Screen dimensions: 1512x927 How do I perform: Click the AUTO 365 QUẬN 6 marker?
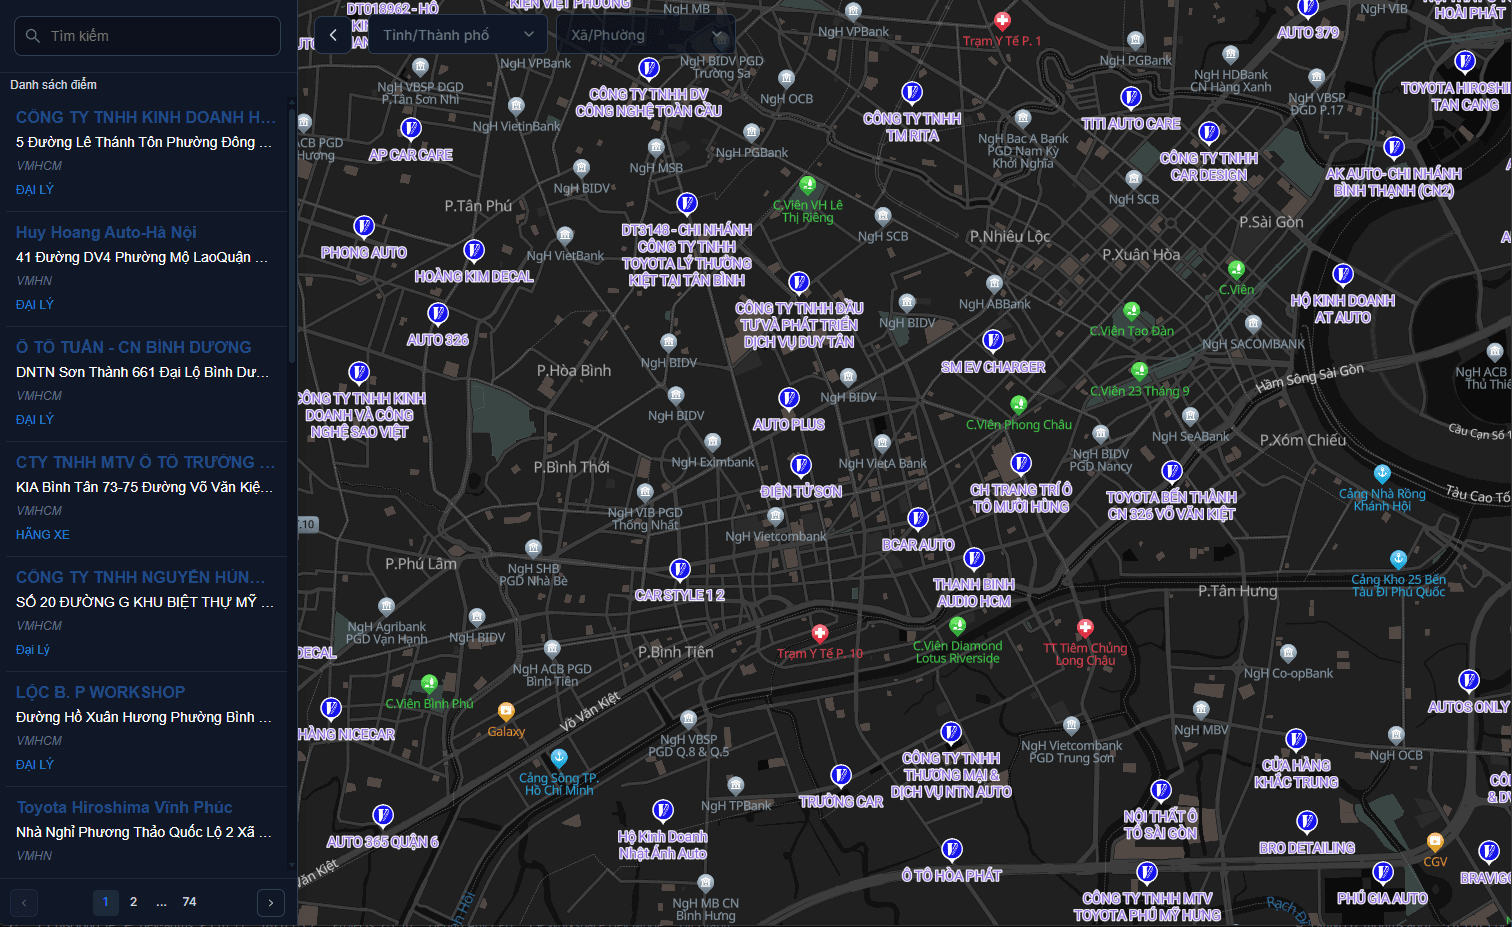[383, 816]
